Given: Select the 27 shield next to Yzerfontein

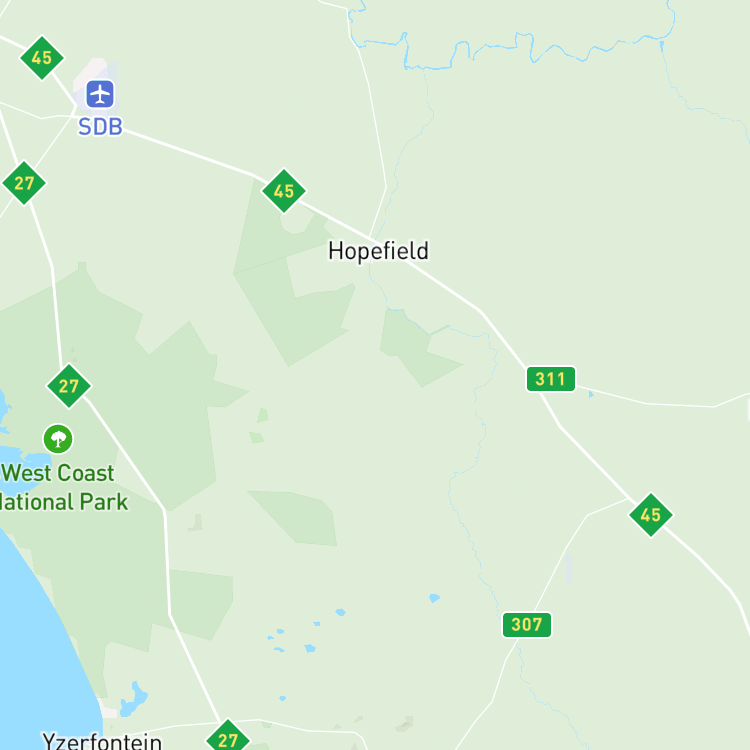Looking at the screenshot, I should point(228,739).
